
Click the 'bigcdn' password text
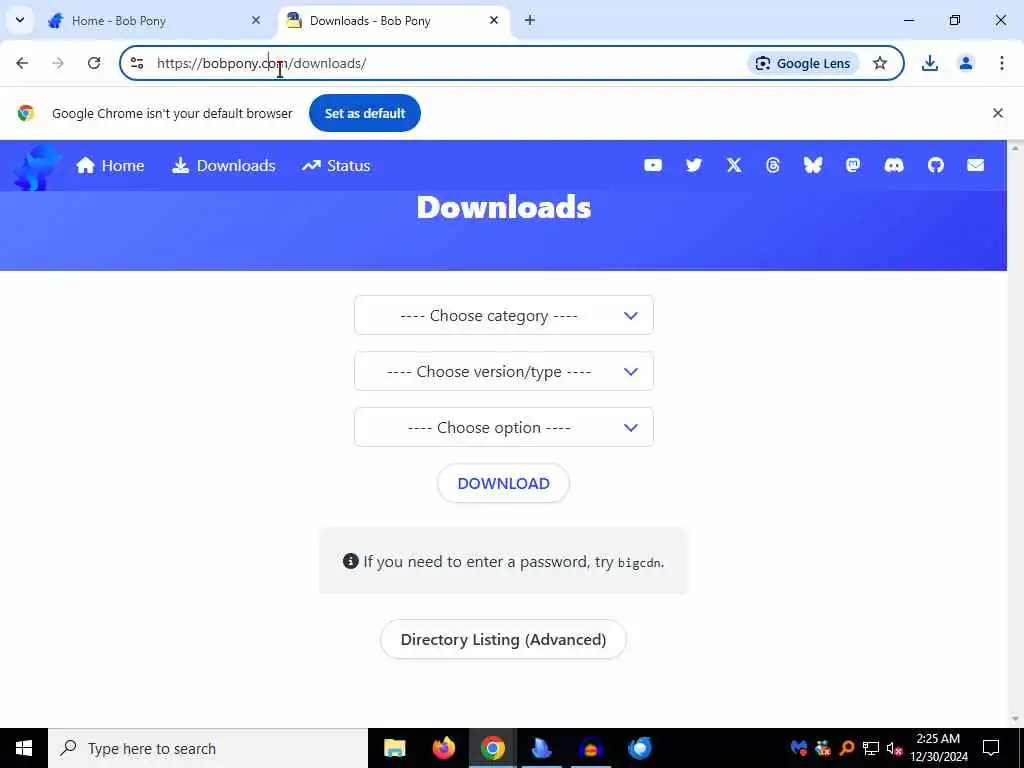point(640,563)
